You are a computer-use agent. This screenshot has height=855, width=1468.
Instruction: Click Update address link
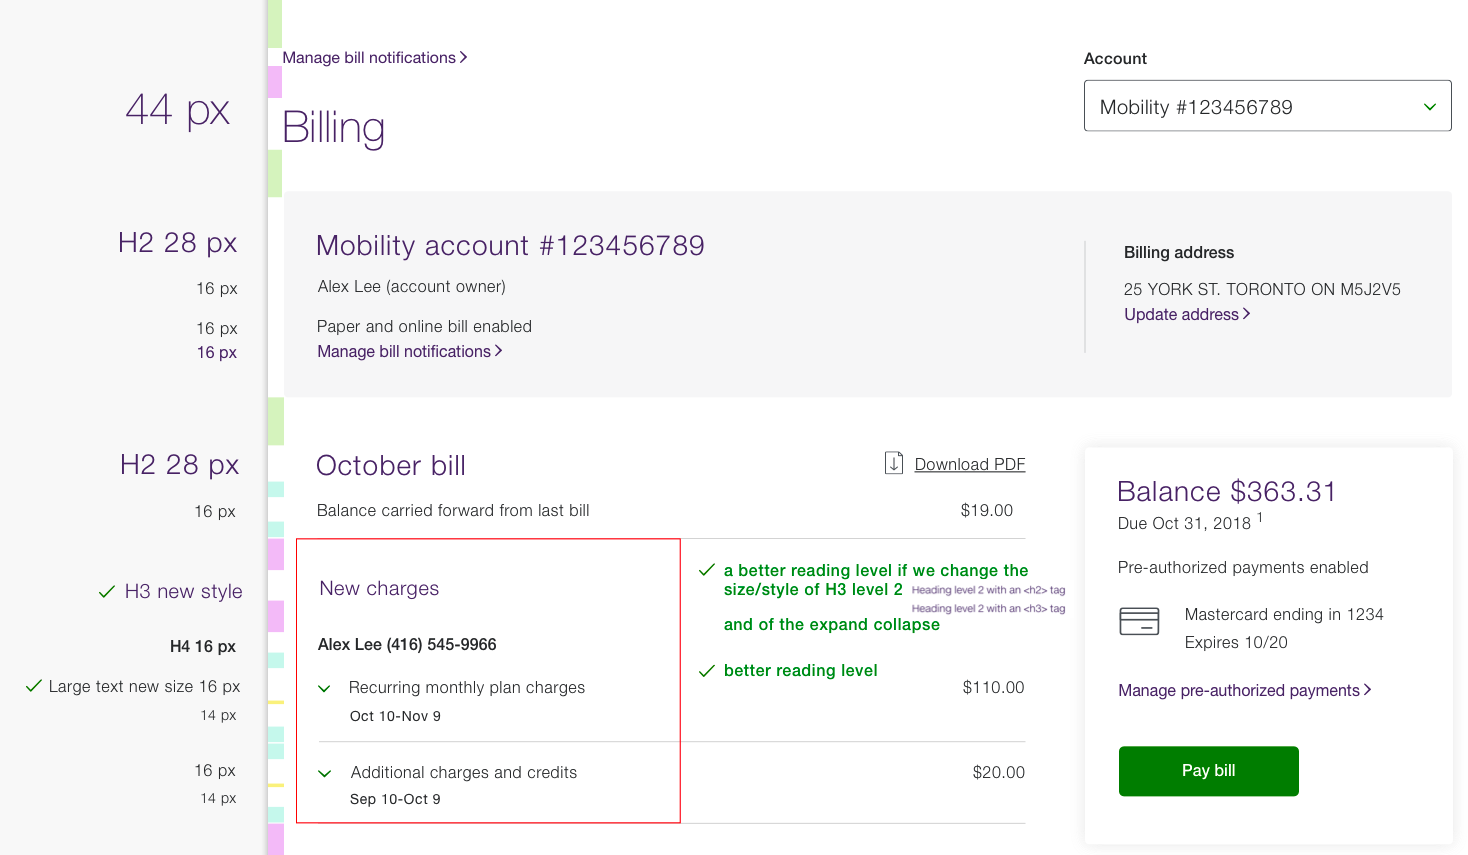(x=1181, y=314)
